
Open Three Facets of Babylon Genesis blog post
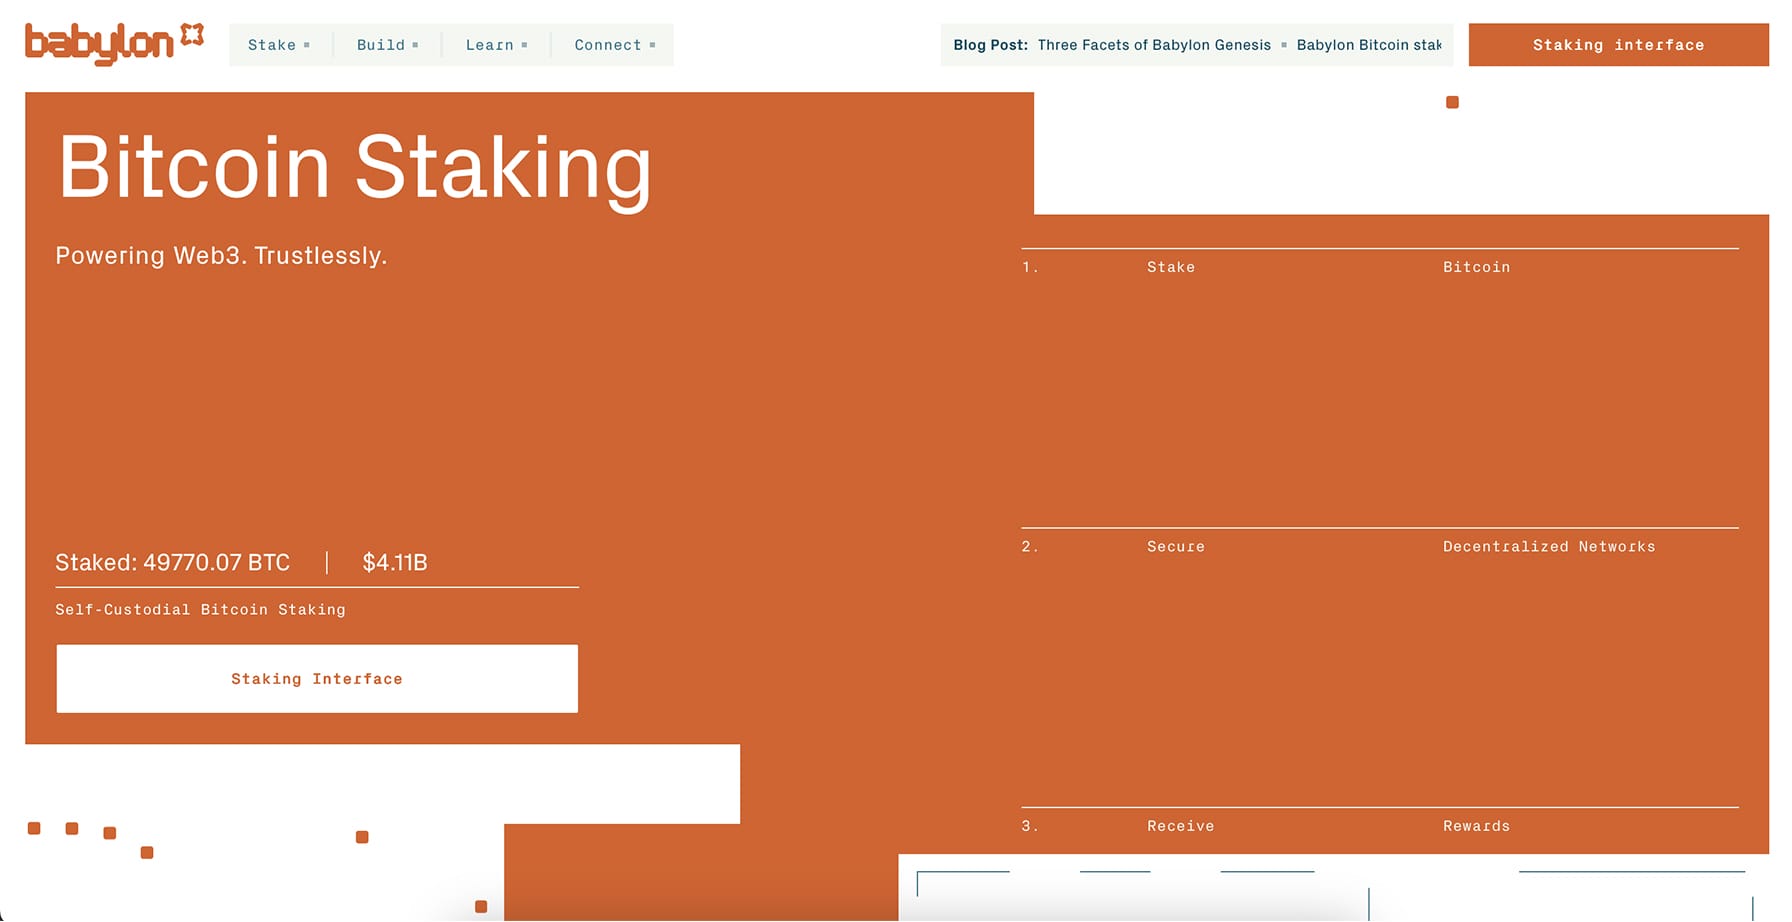point(1154,45)
